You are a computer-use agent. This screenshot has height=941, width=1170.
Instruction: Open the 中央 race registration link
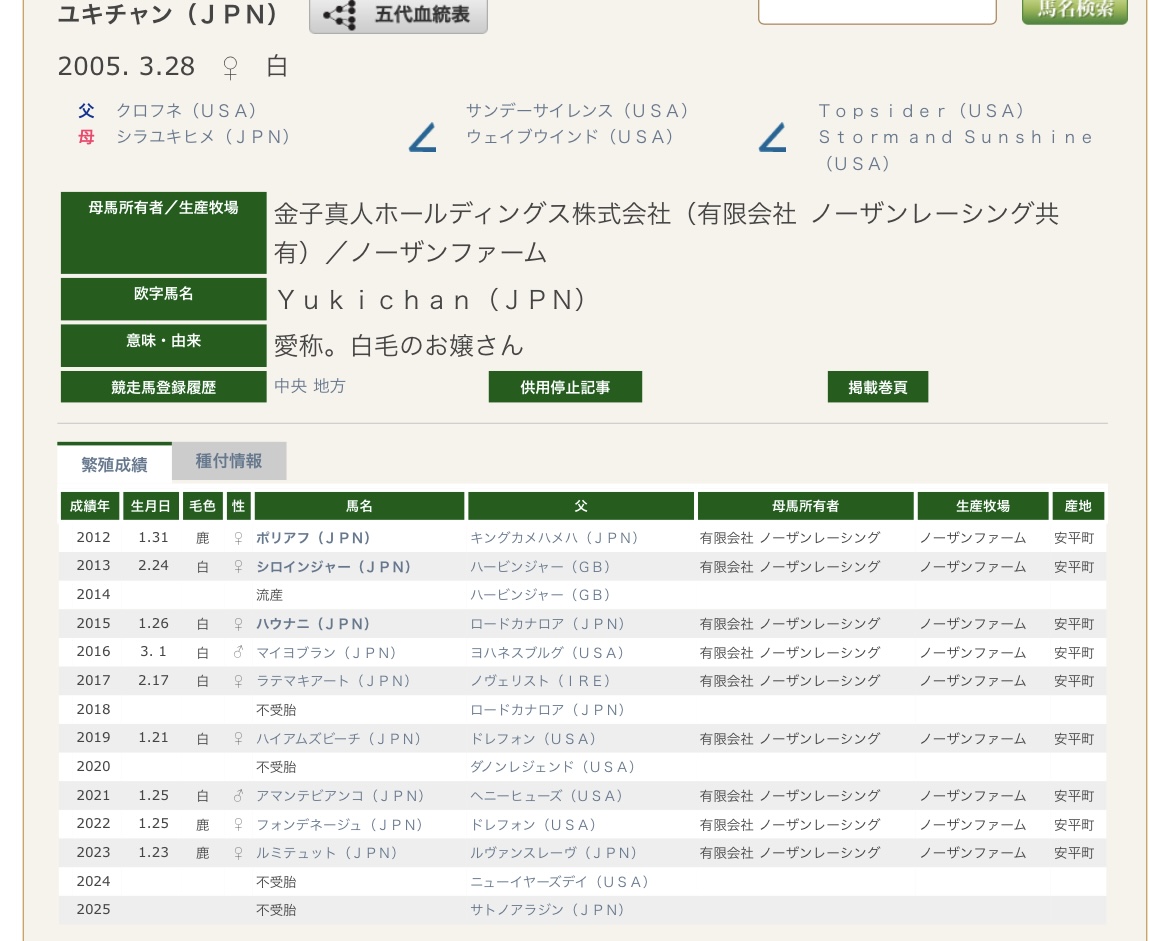tap(290, 386)
